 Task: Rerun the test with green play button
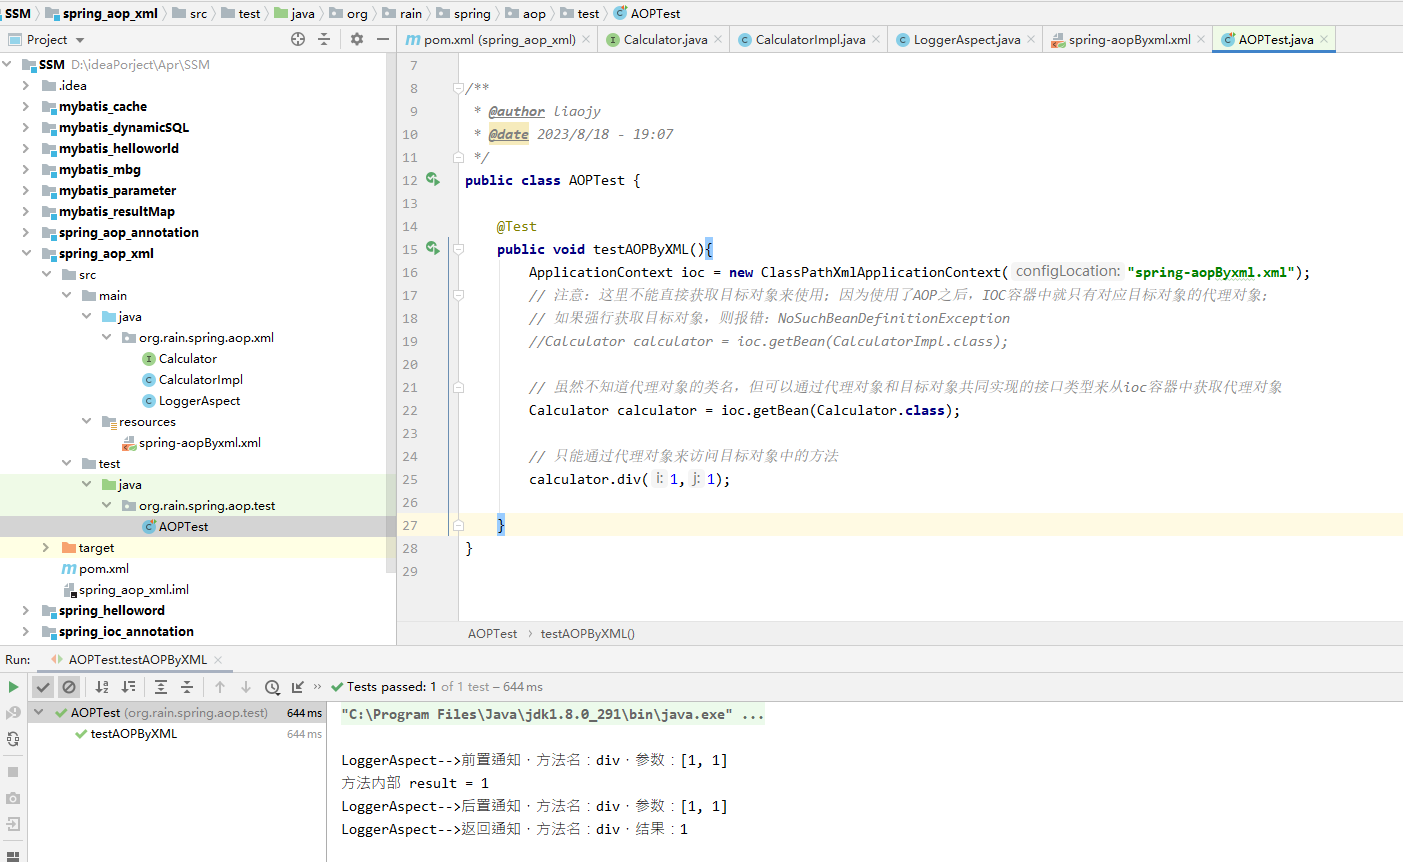tap(13, 687)
